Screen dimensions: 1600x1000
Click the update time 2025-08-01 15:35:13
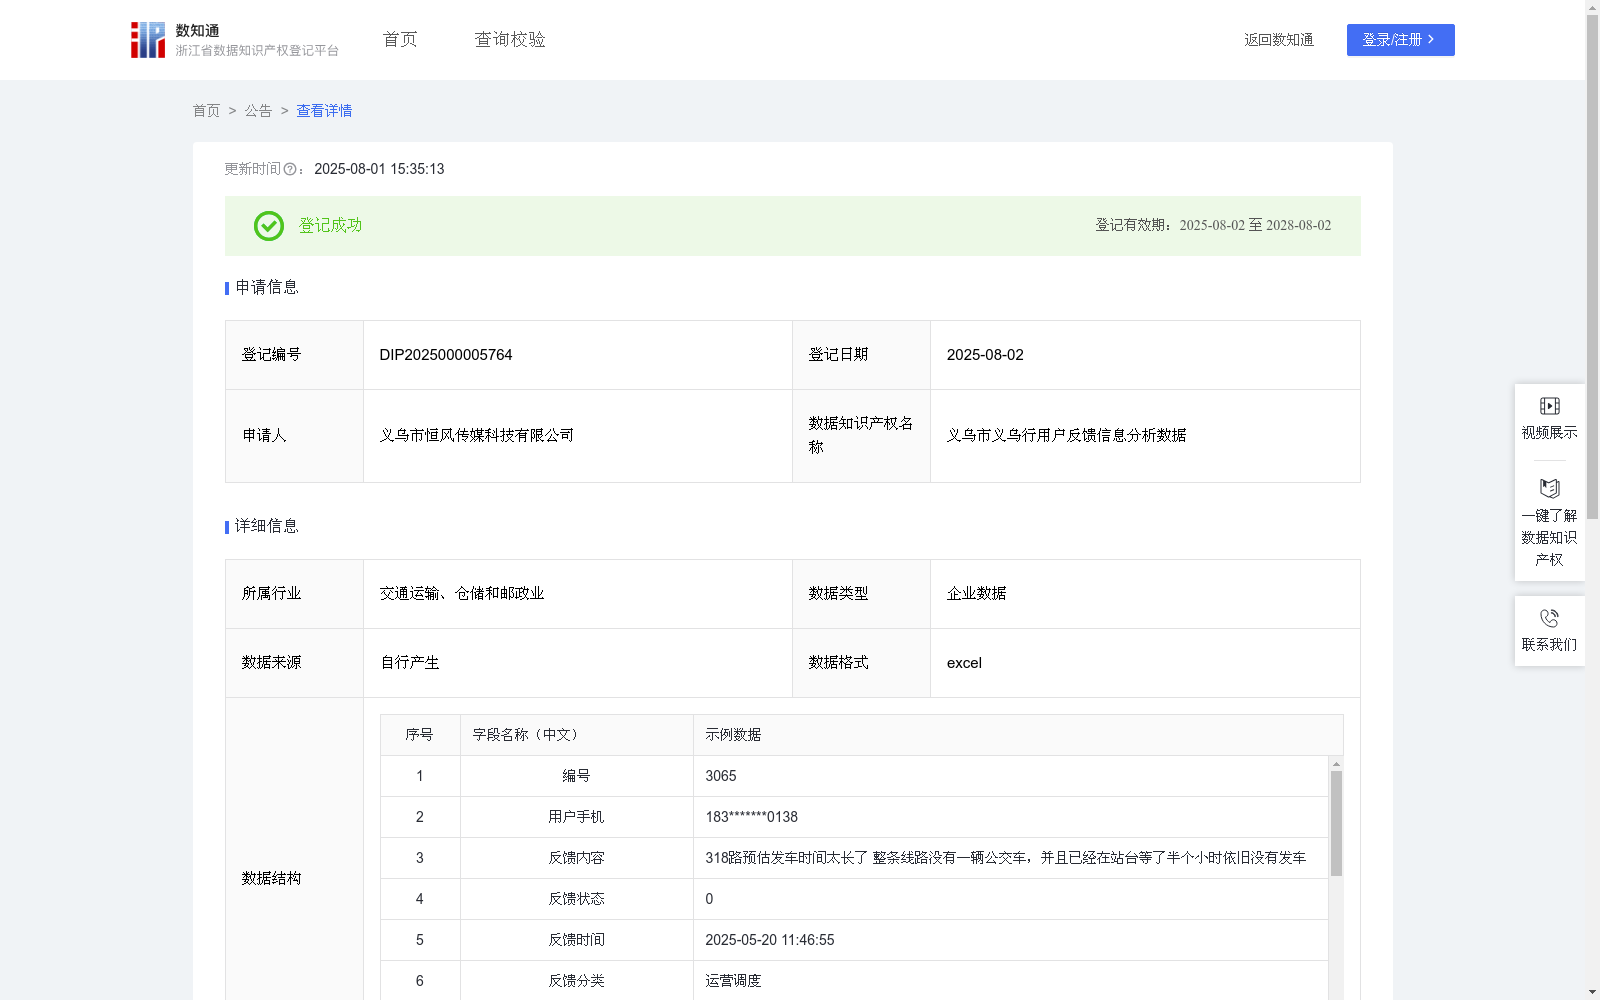pos(379,169)
